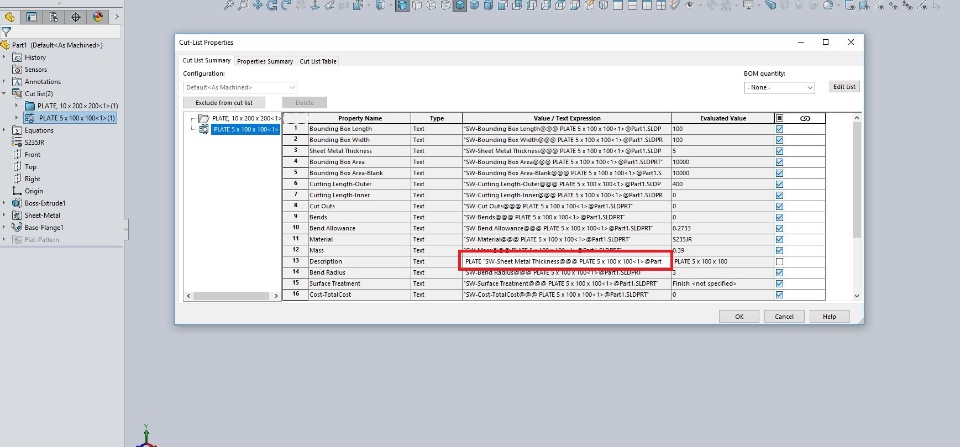Open the Configuration dropdown

pyautogui.click(x=240, y=88)
